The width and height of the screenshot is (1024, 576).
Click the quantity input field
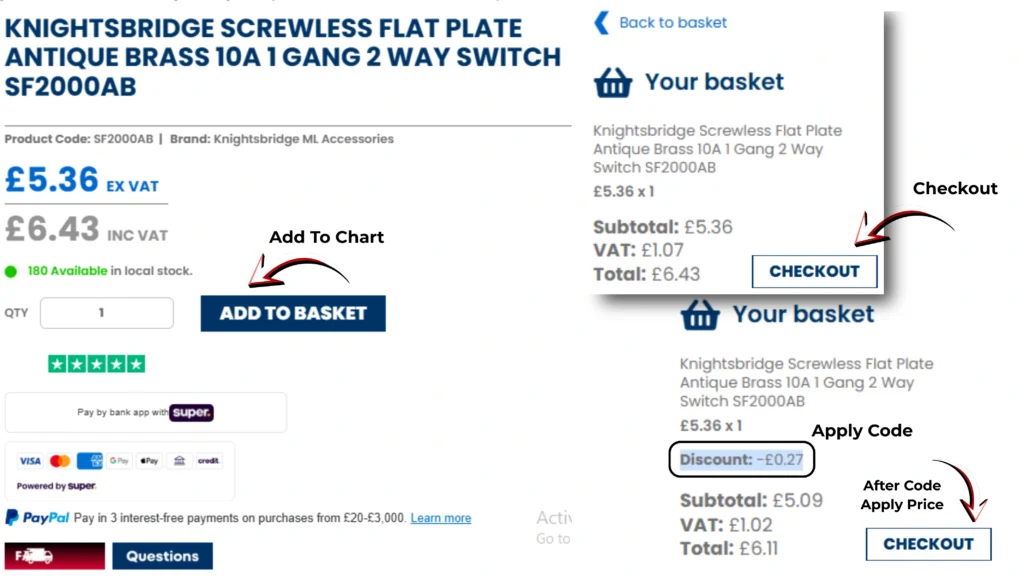pos(107,313)
